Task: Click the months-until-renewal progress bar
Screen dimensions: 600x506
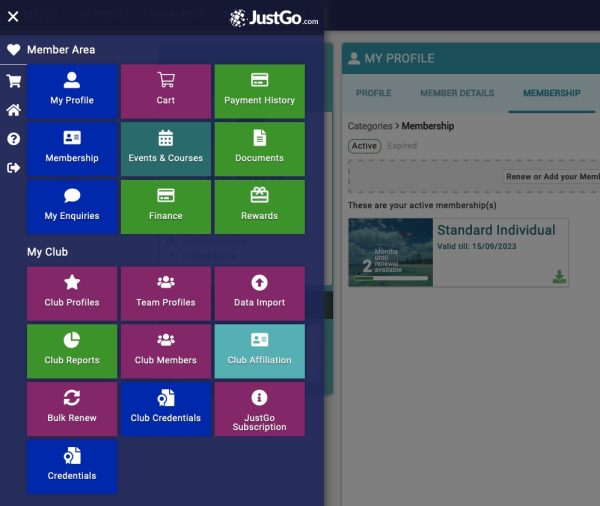Action: (x=391, y=278)
